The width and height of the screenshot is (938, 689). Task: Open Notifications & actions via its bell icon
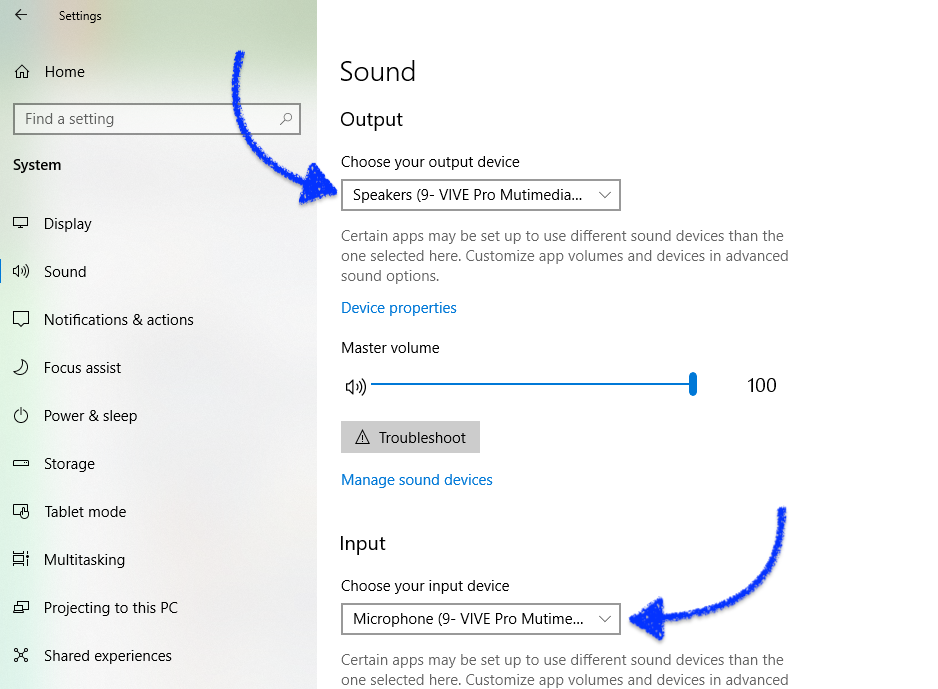click(22, 319)
